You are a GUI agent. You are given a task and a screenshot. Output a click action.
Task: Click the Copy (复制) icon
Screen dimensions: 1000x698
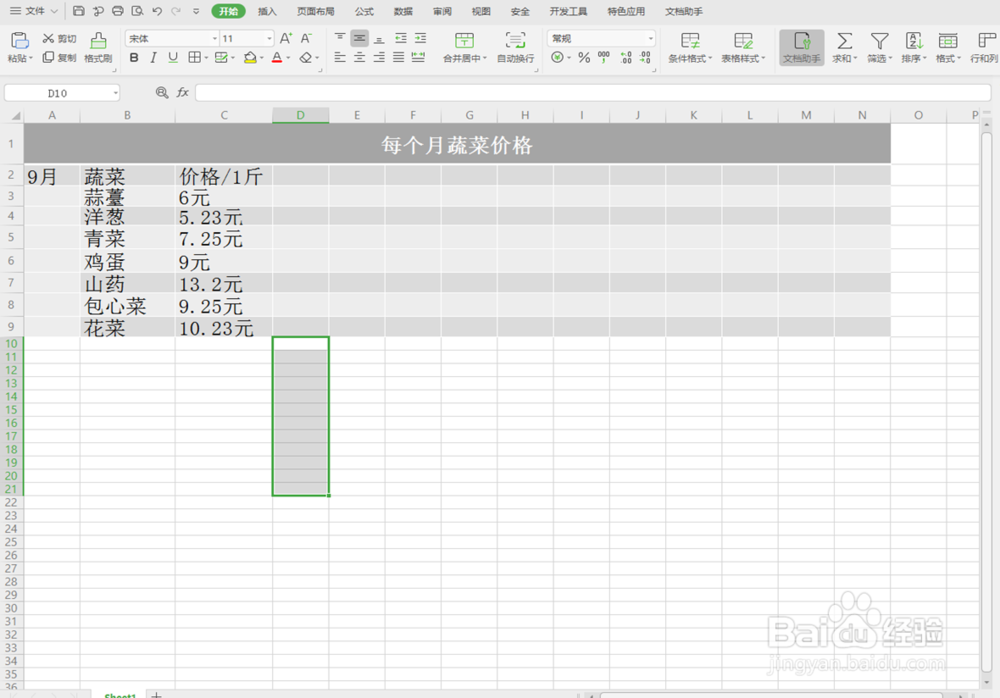tap(48, 57)
